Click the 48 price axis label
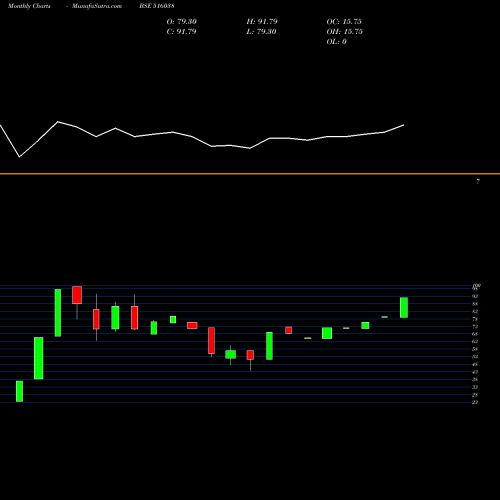500x500 pixels. pos(475,364)
